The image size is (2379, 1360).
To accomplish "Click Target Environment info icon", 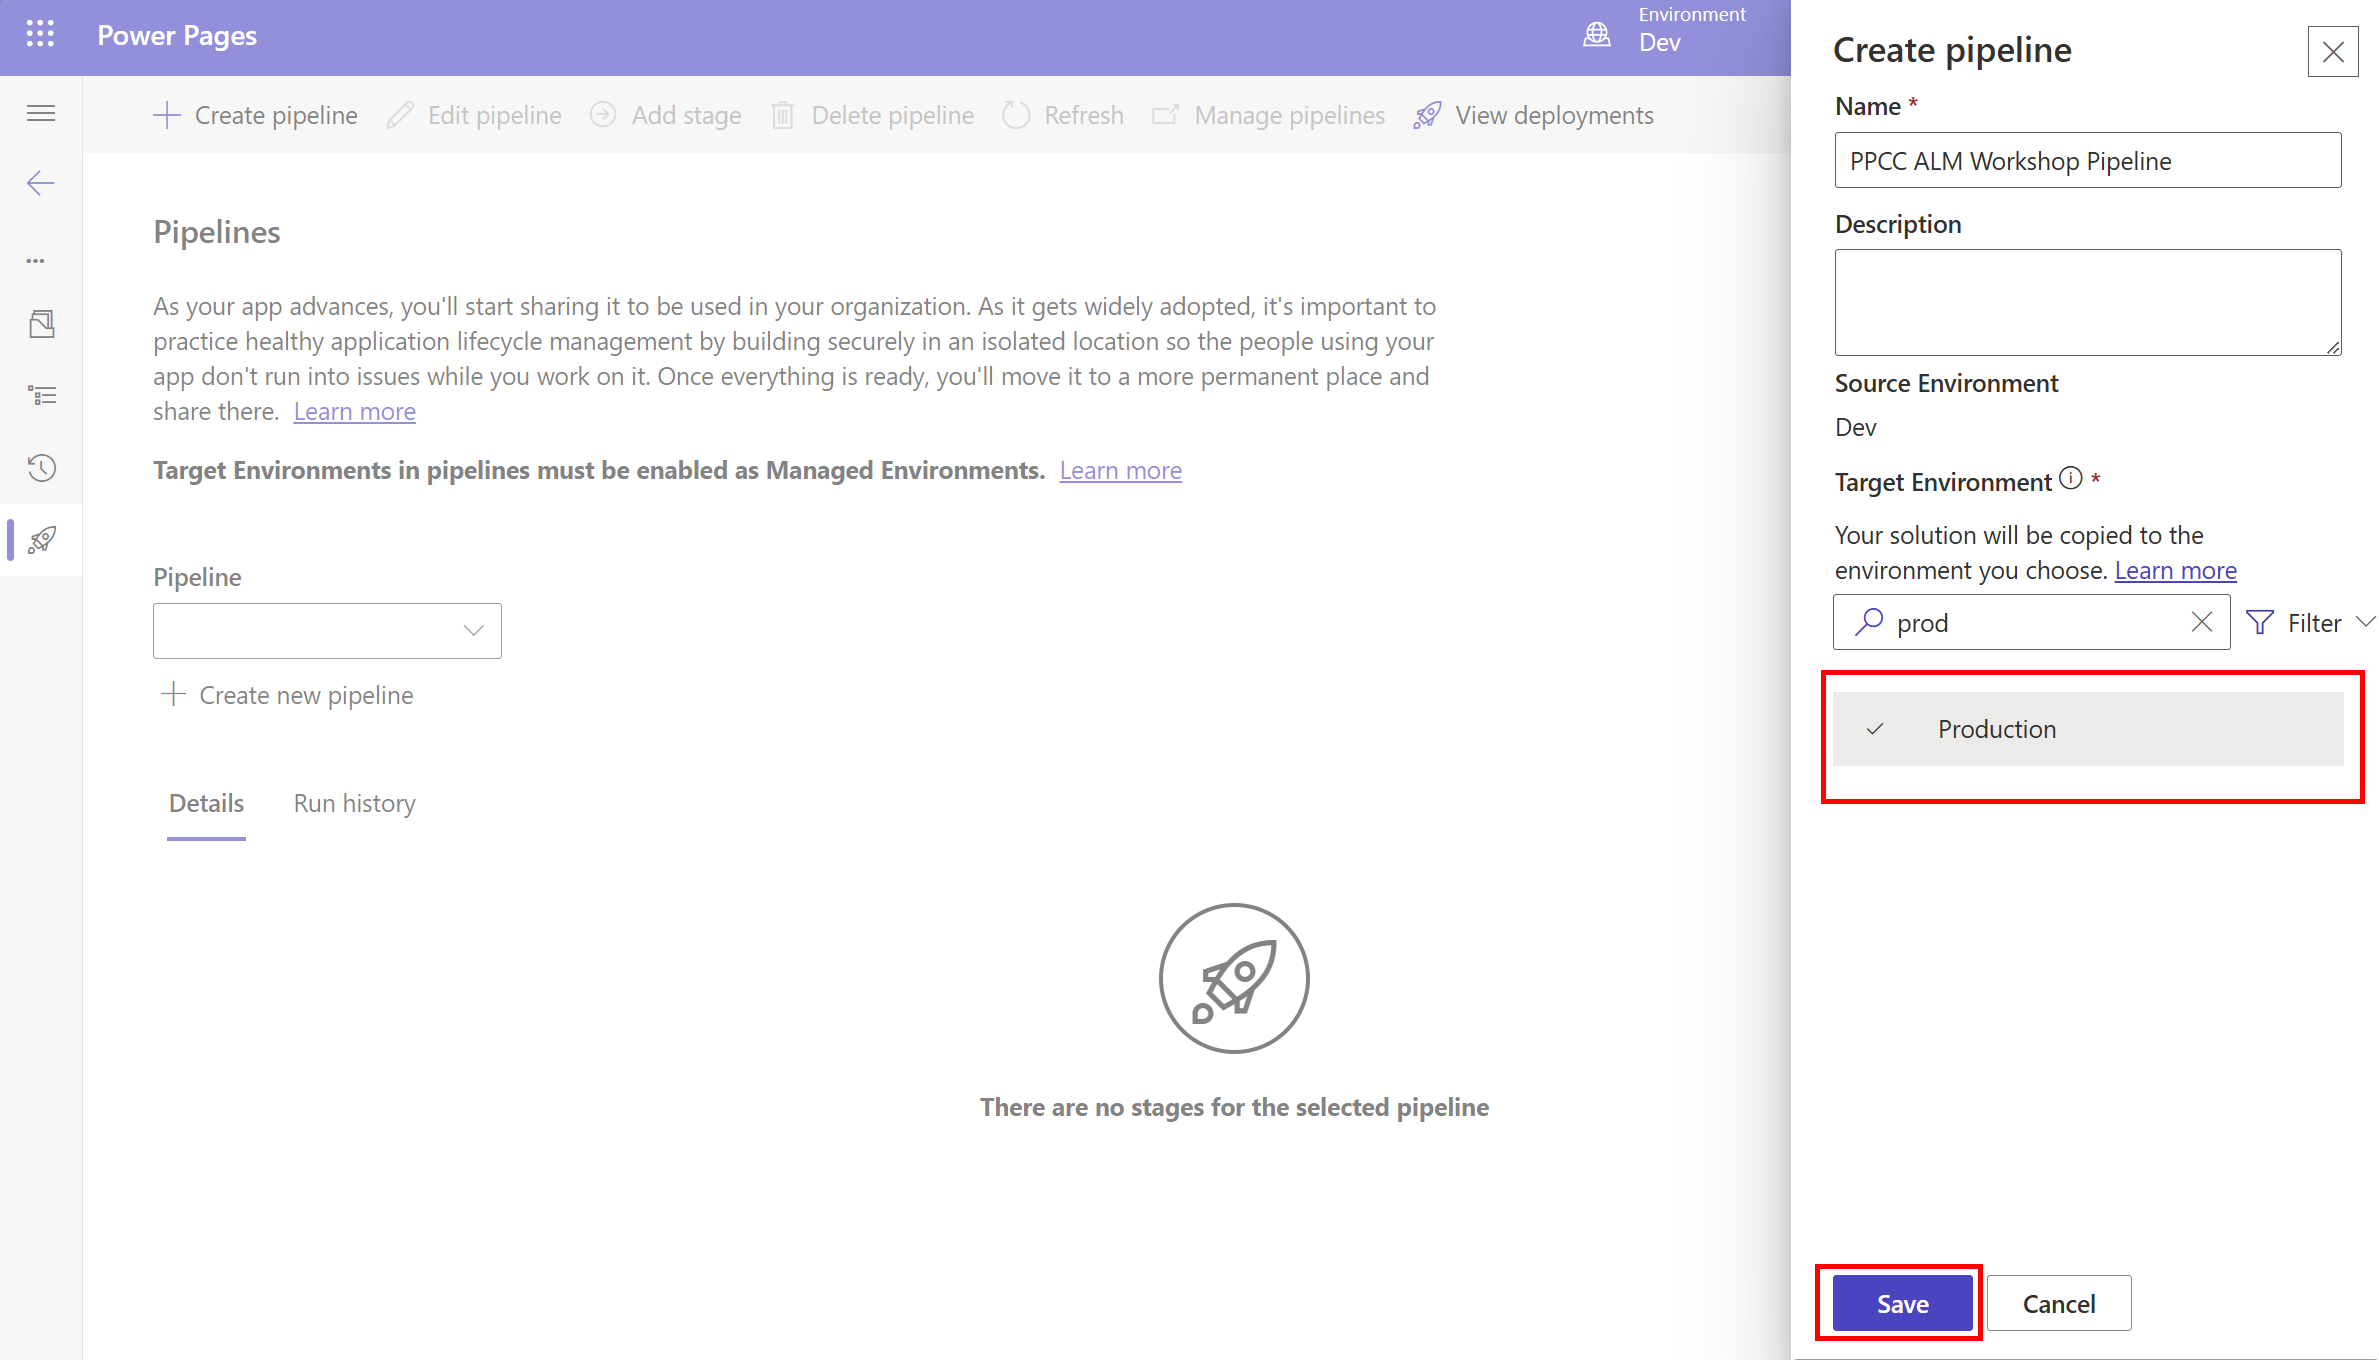I will pyautogui.click(x=2071, y=479).
